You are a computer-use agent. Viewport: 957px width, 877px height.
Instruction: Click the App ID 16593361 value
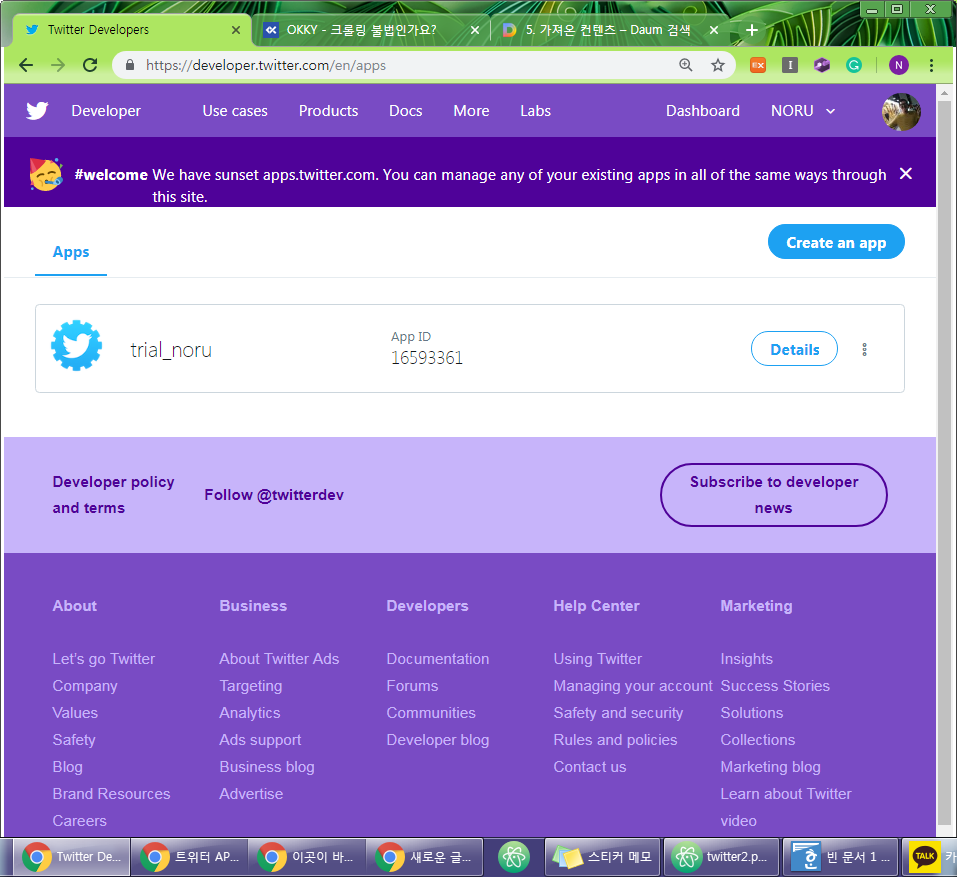(x=427, y=358)
